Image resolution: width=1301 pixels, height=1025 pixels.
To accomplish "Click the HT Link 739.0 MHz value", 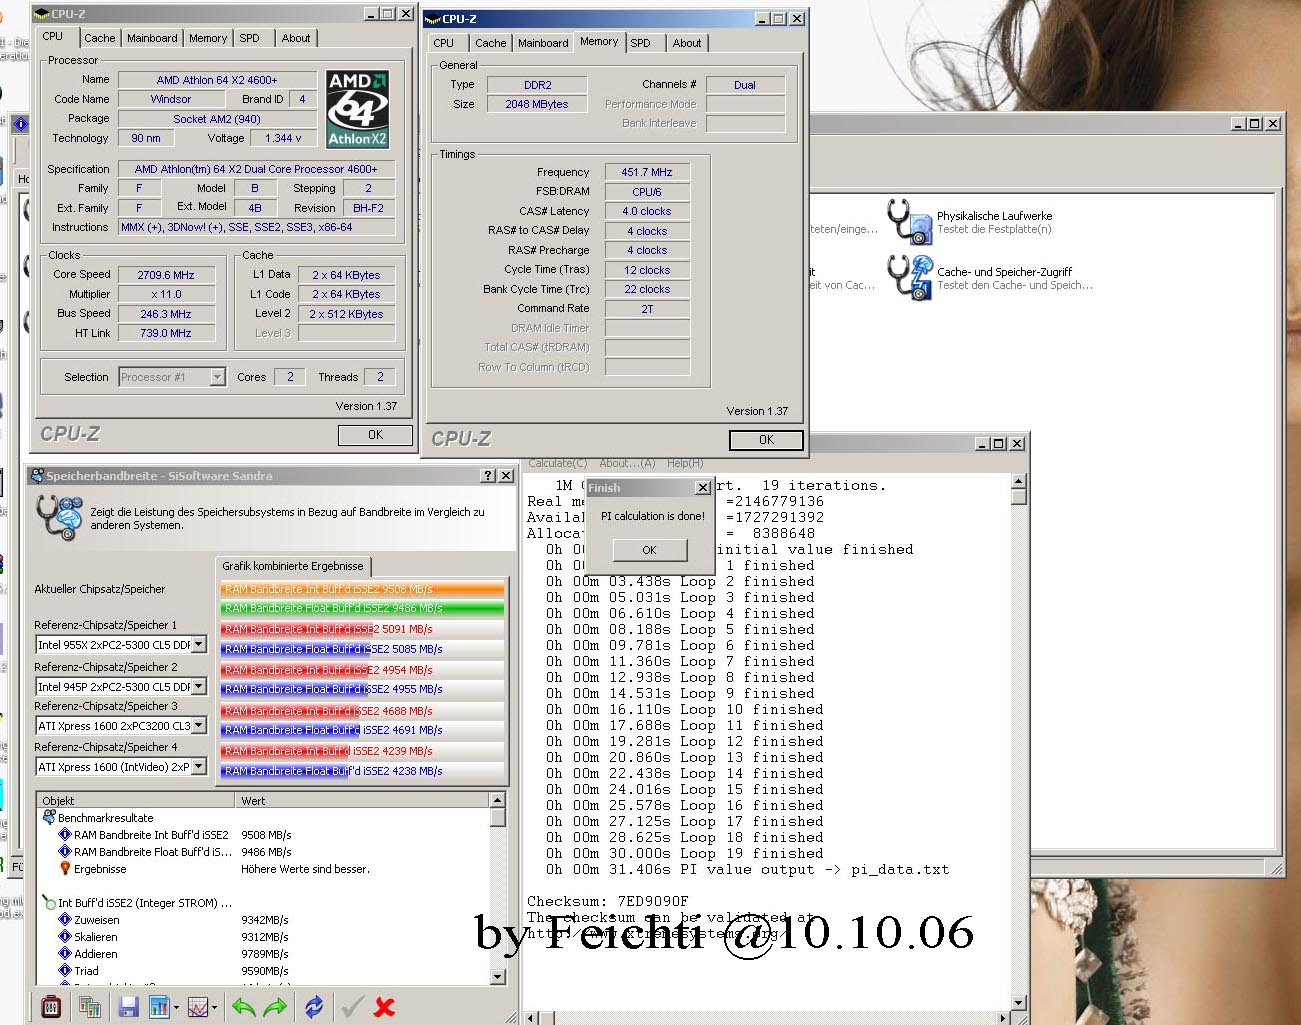I will 166,333.
